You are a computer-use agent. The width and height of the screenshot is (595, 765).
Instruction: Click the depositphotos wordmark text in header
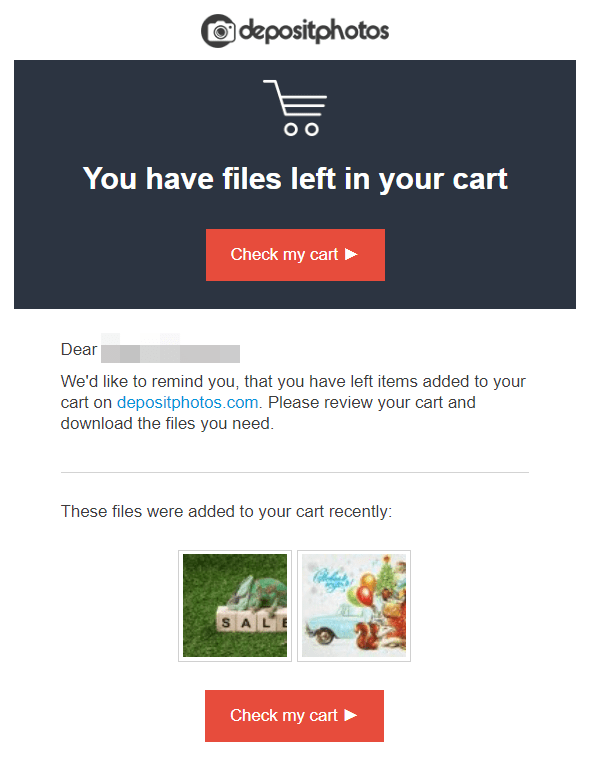coord(314,31)
